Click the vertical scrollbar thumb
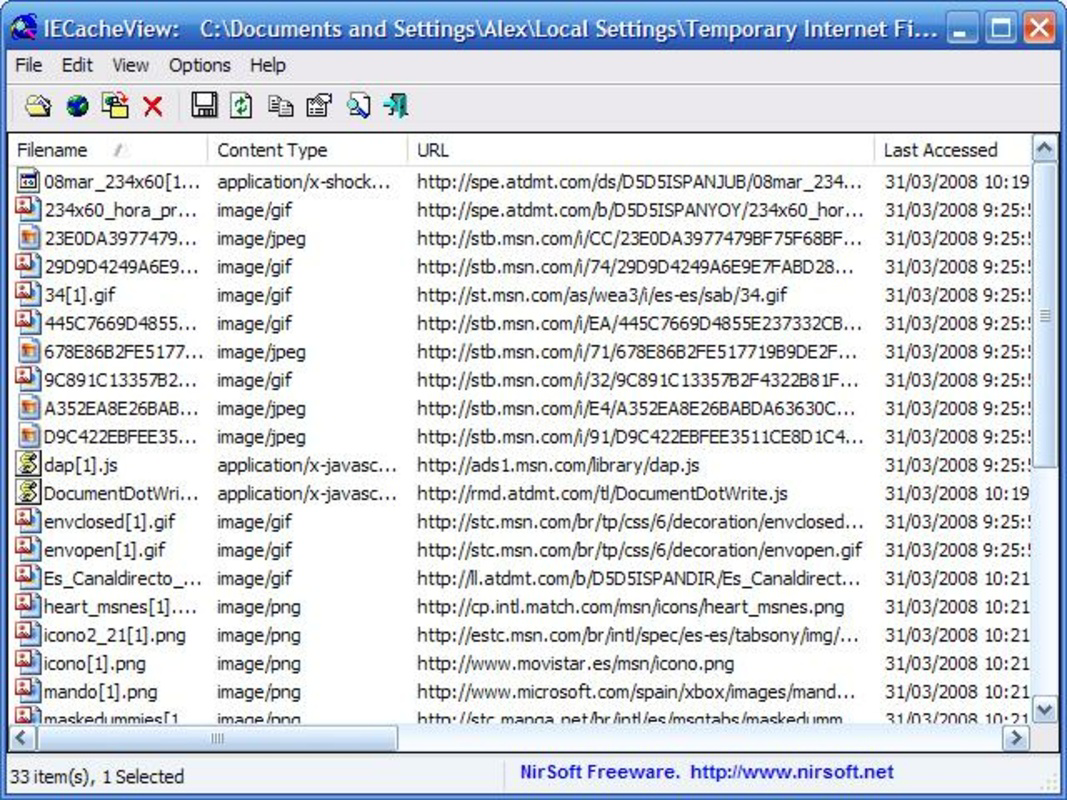 coord(1045,314)
